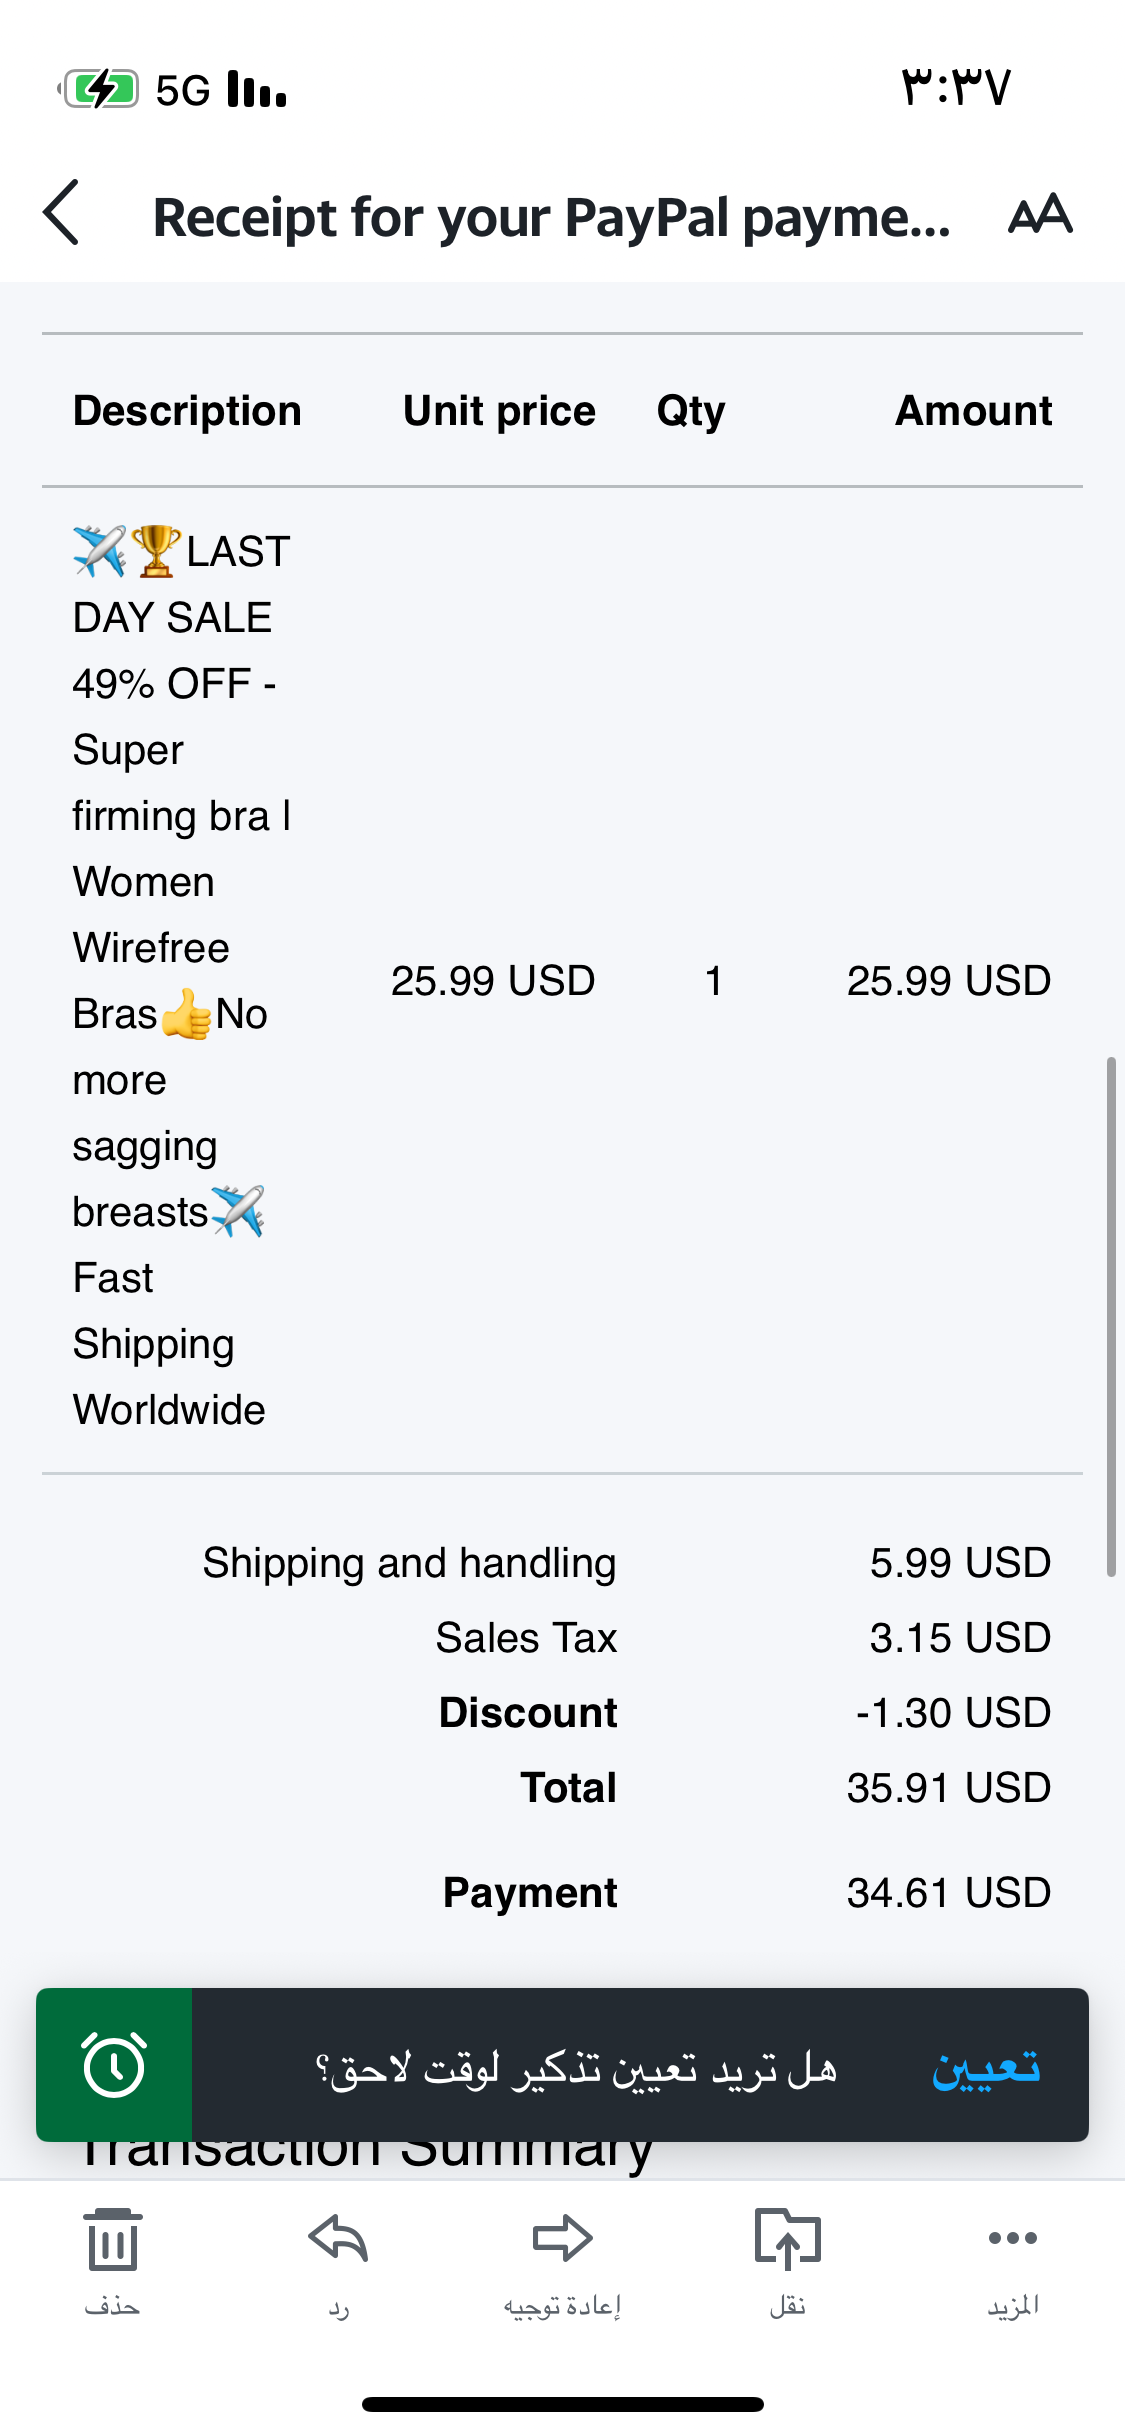Tap the trash delete icon
Screen dimensions: 1125x2436
pos(112,2240)
